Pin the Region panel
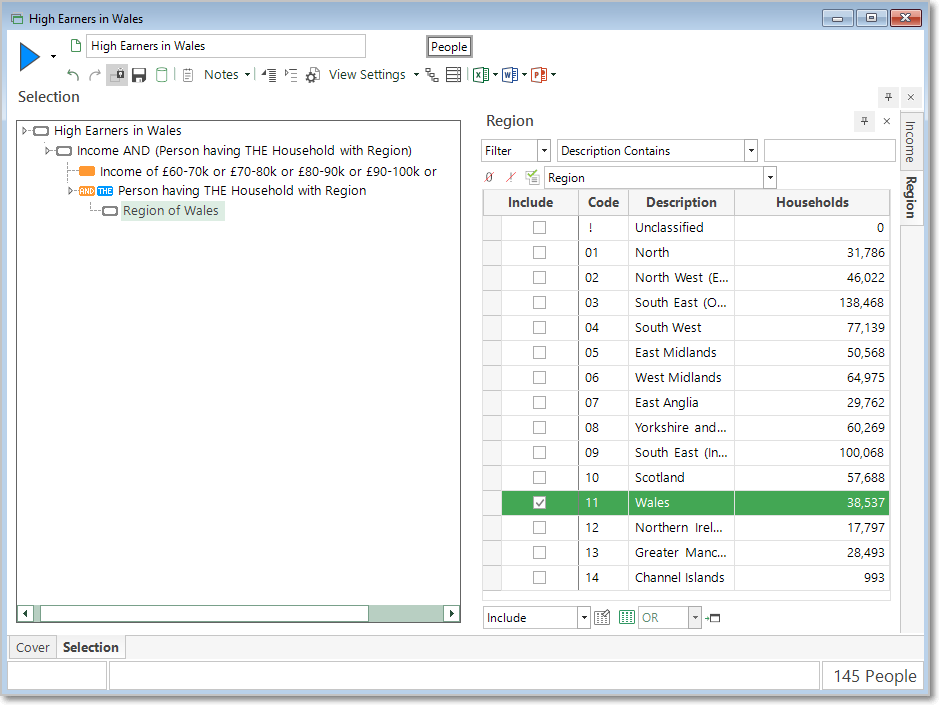Image resolution: width=939 pixels, height=705 pixels. [864, 121]
